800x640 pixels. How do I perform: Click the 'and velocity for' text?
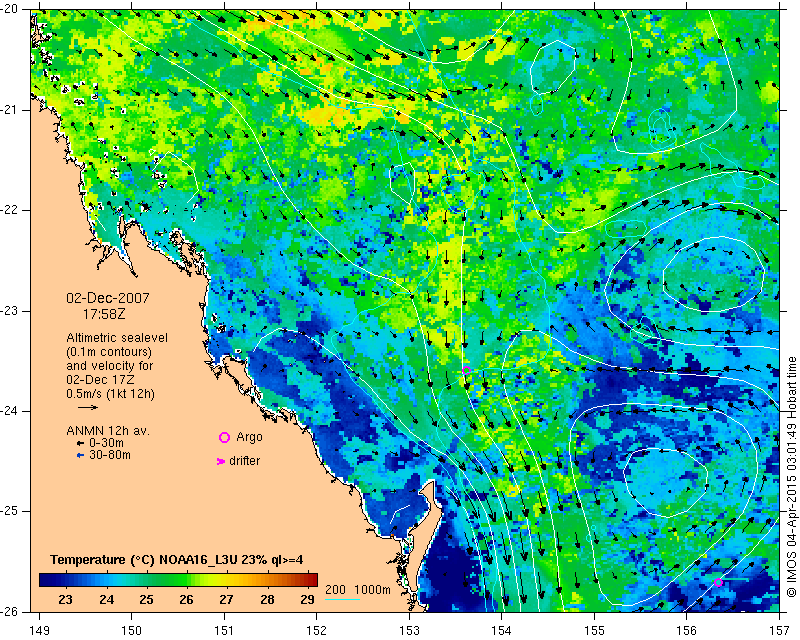tap(110, 366)
